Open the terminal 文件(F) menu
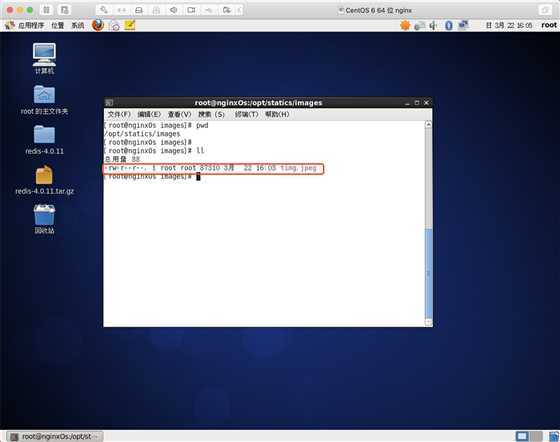The height and width of the screenshot is (442, 560). [119, 114]
